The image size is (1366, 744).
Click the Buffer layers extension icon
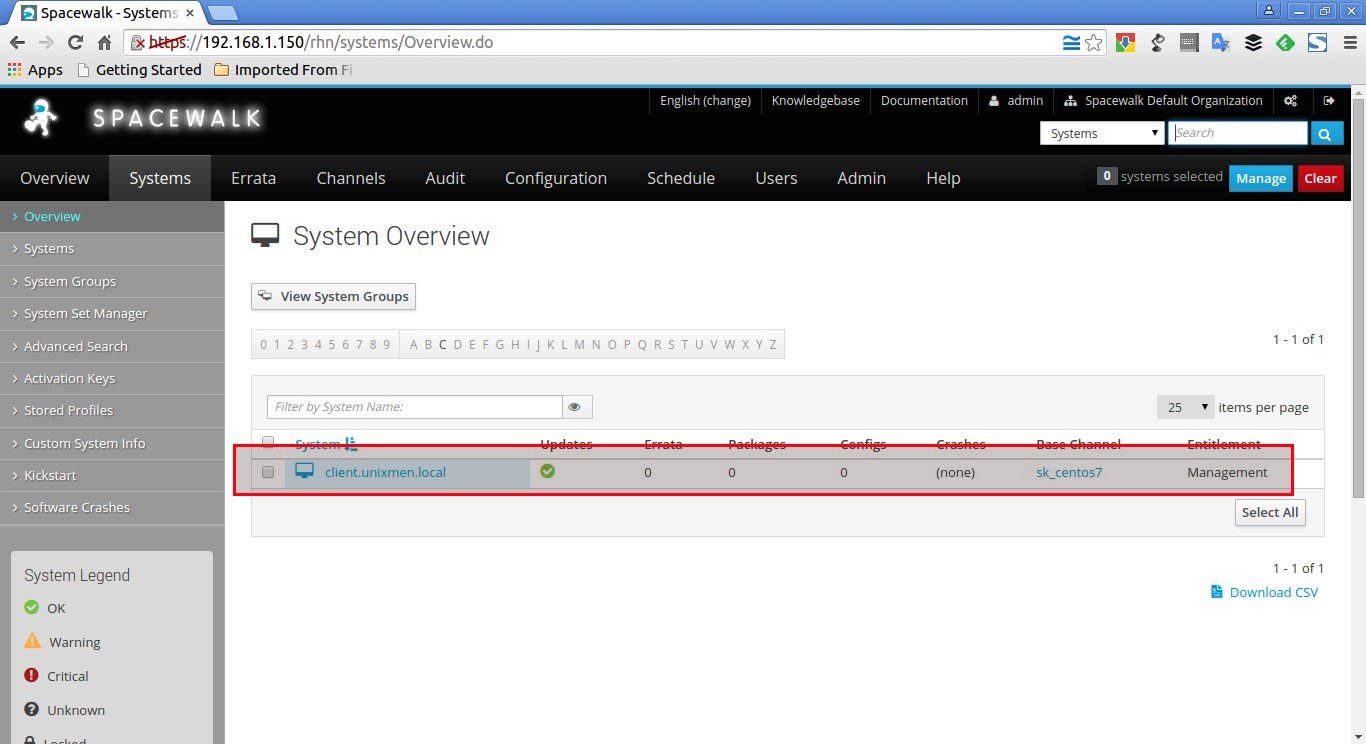[1253, 43]
